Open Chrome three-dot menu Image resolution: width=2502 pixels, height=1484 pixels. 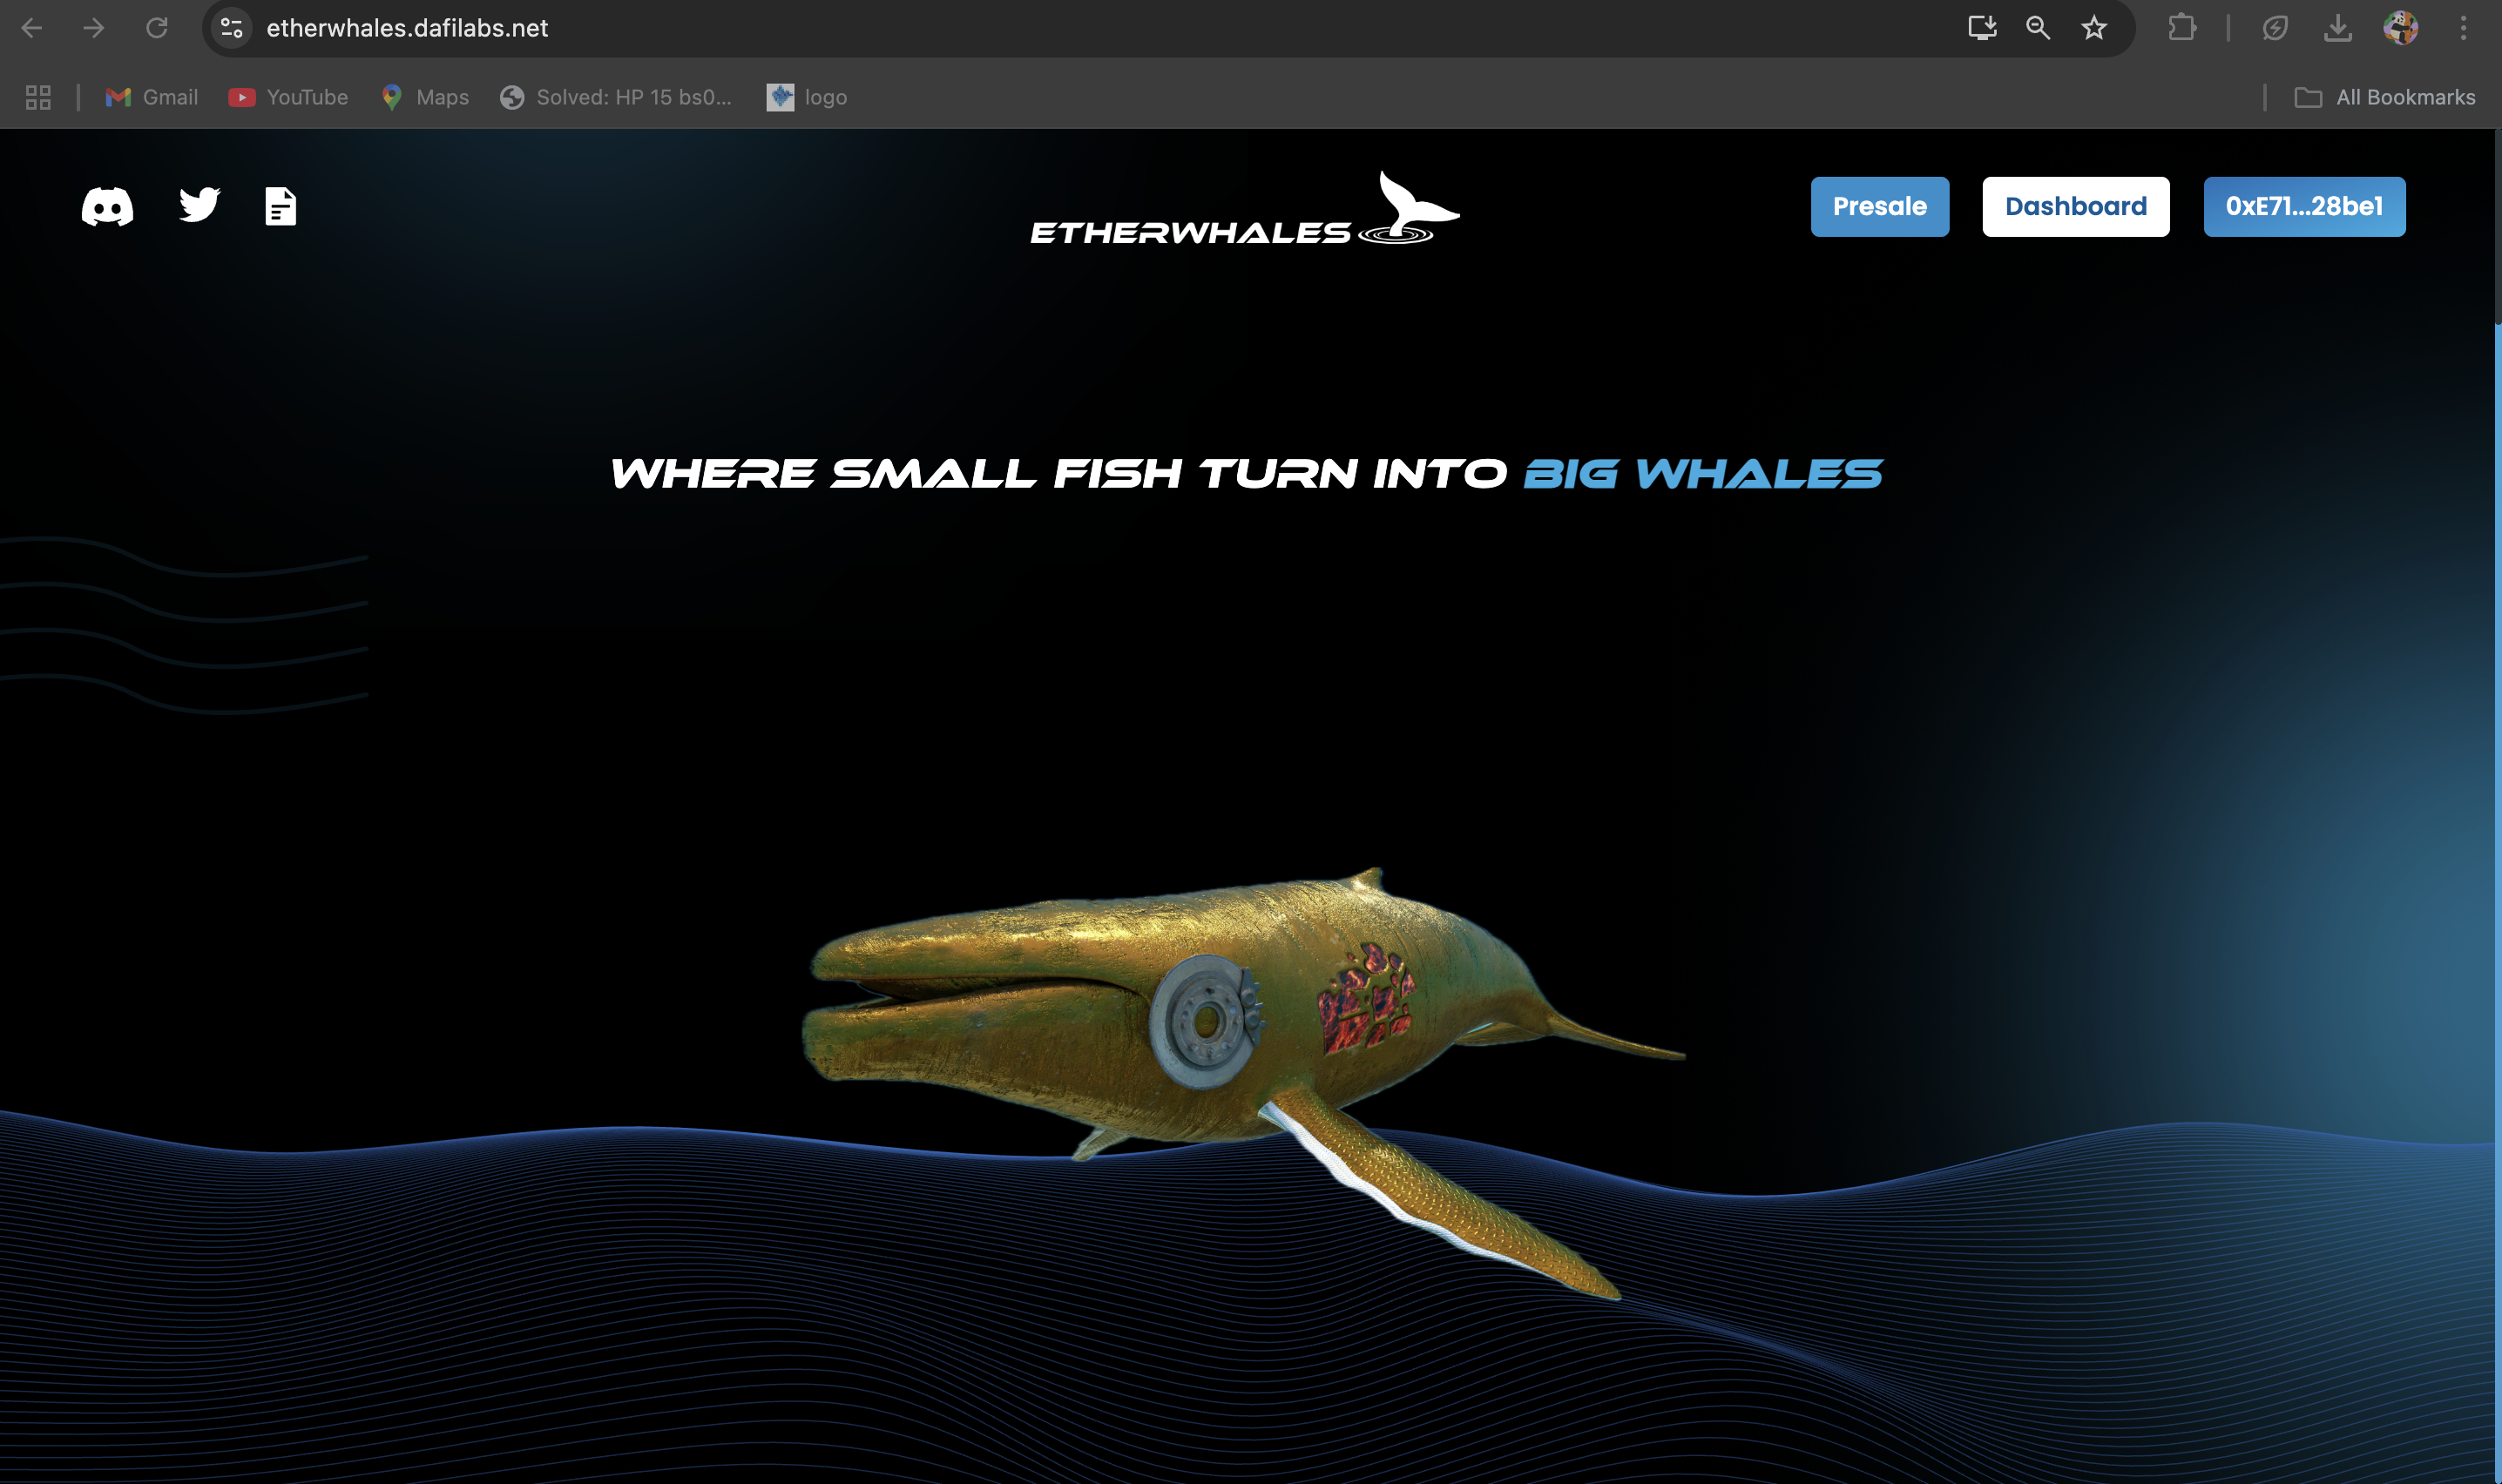[2463, 28]
